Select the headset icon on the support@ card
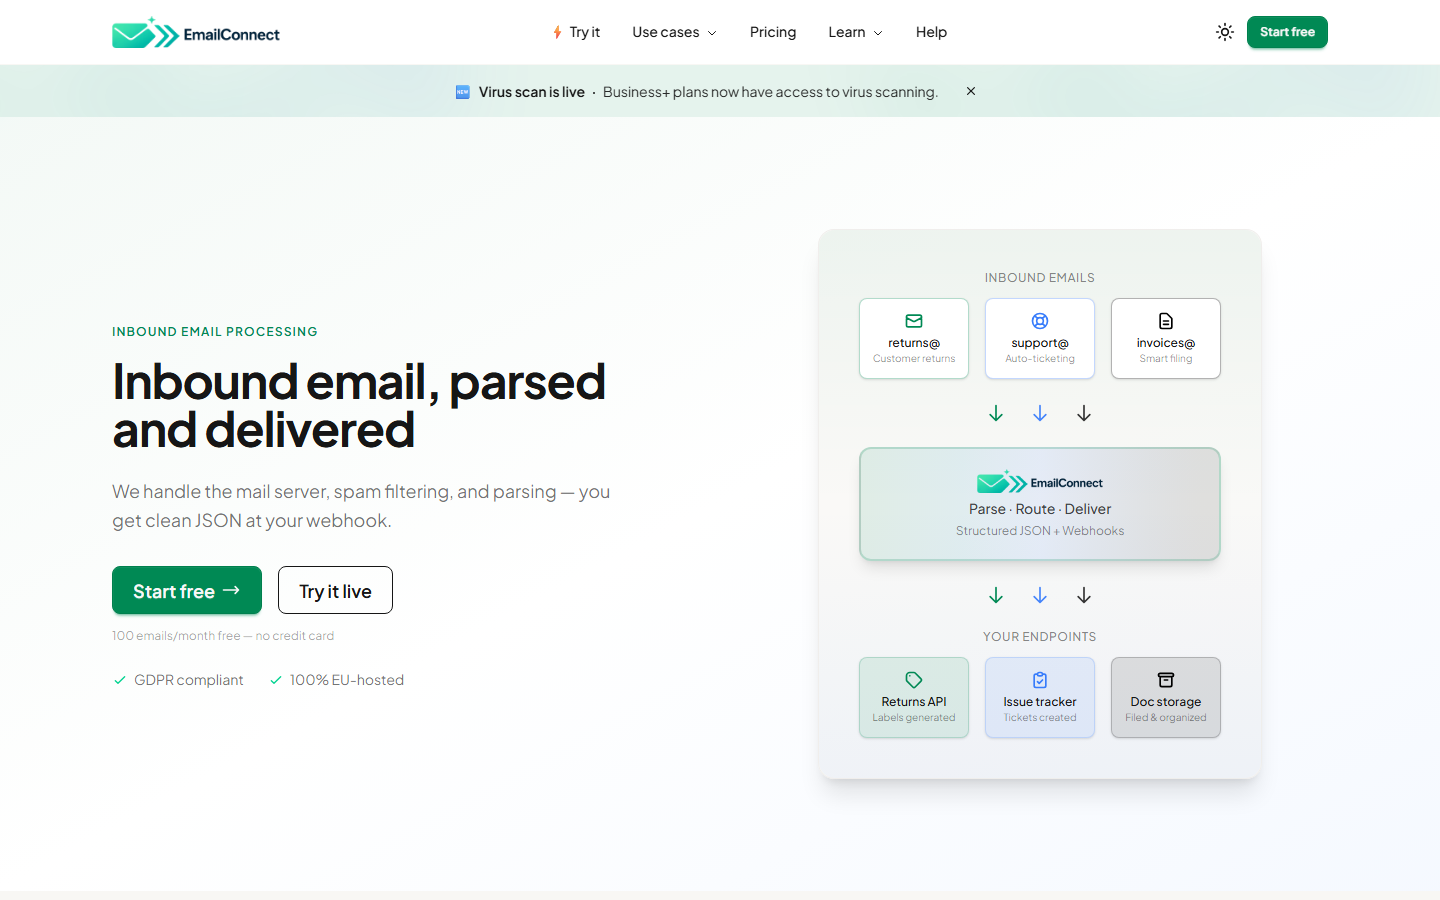This screenshot has width=1440, height=900. pos(1039,321)
